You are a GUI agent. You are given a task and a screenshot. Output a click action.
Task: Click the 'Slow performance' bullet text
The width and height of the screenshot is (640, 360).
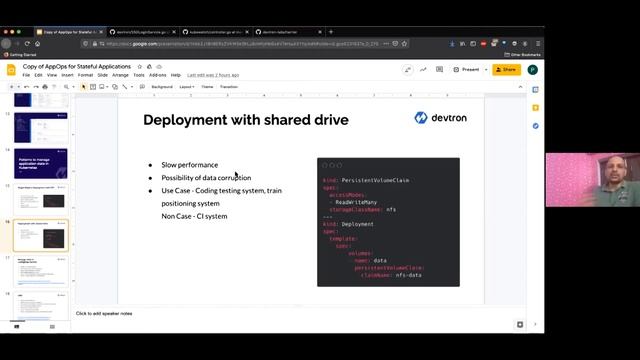tap(189, 165)
